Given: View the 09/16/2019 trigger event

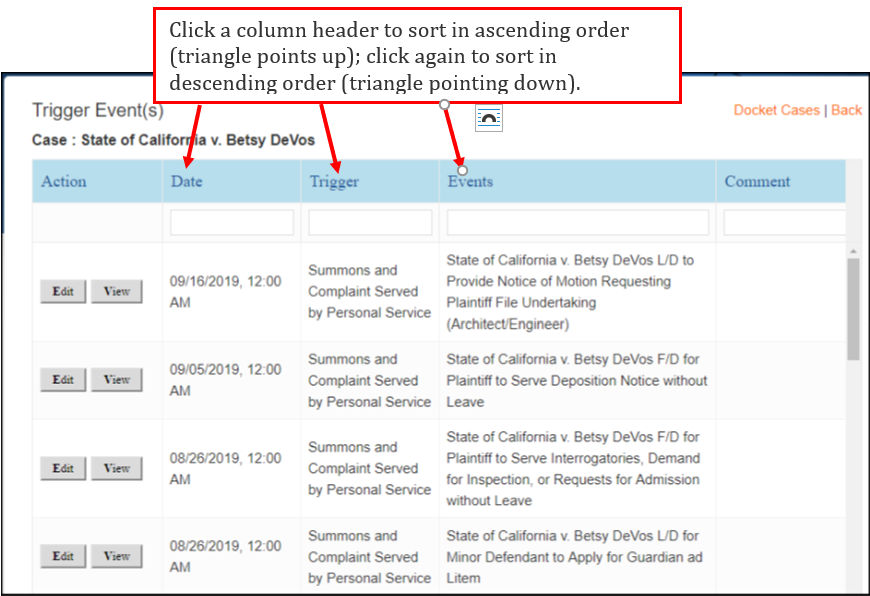Looking at the screenshot, I should tap(117, 291).
